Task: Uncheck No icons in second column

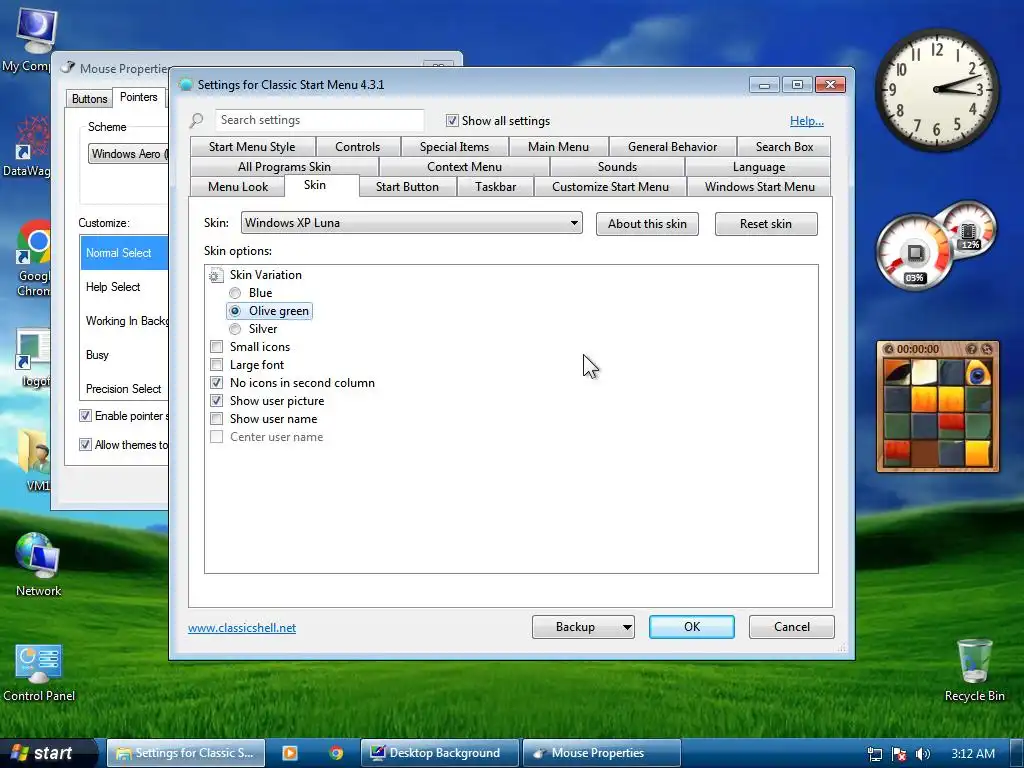Action: tap(216, 383)
